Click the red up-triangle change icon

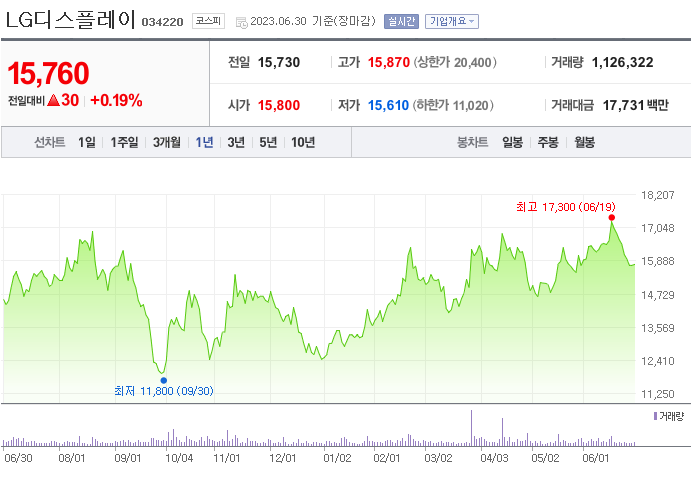(53, 100)
